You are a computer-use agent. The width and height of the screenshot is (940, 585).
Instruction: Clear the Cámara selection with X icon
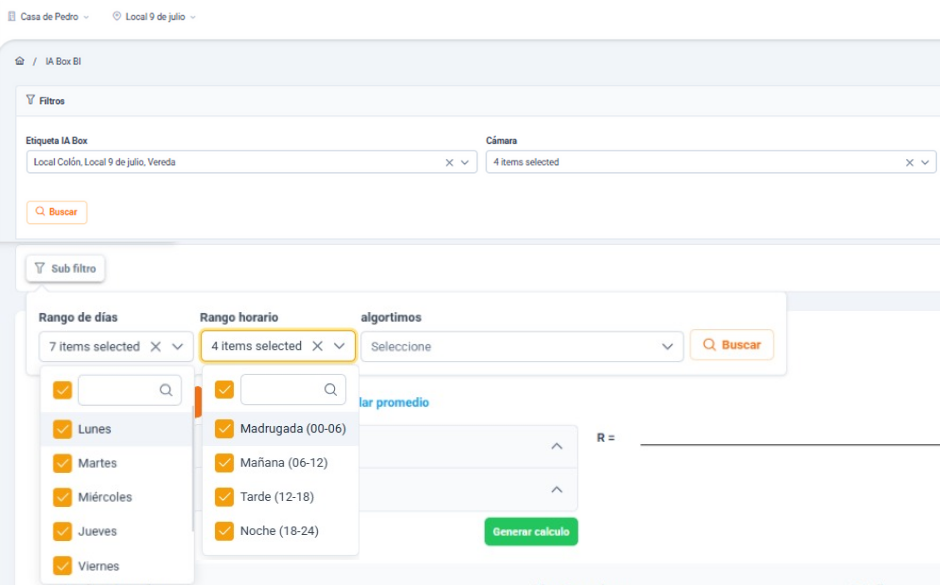pyautogui.click(x=909, y=162)
